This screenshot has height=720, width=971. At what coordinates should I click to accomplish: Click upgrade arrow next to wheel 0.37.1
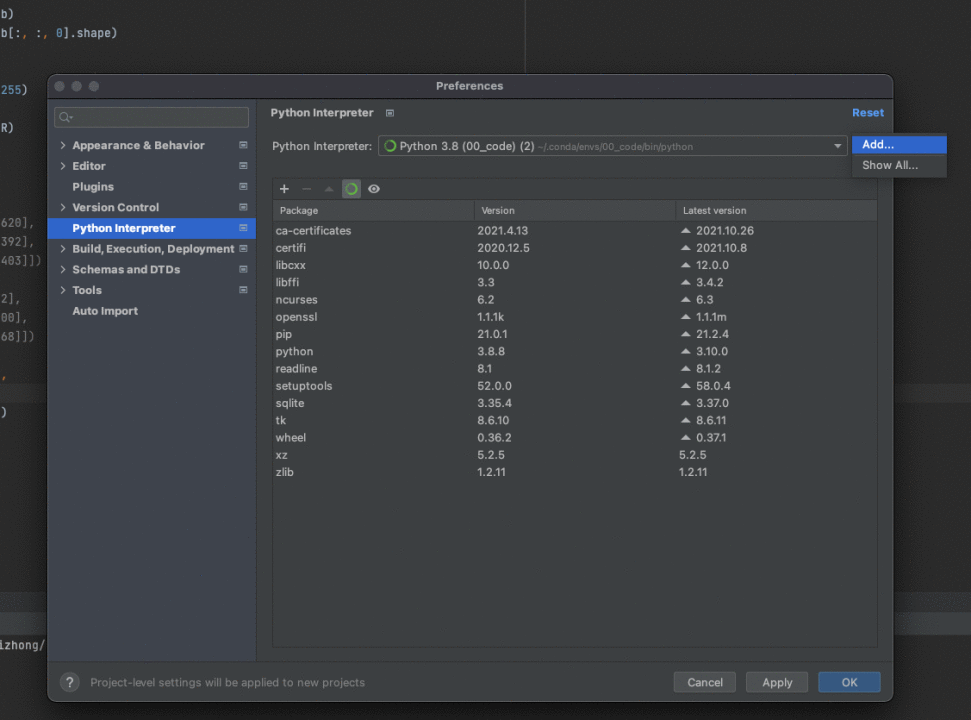(x=686, y=437)
